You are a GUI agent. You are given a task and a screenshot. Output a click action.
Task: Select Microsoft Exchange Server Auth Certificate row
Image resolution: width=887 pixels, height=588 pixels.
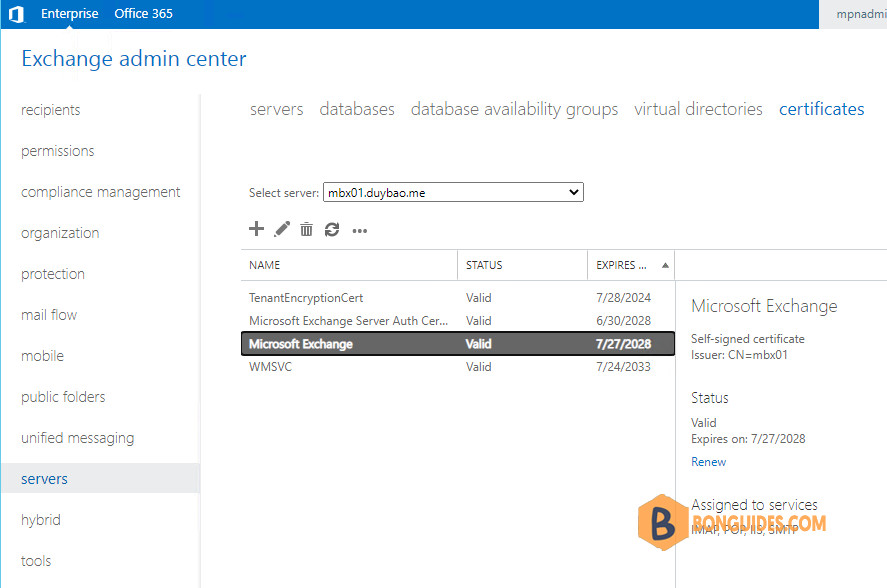tap(458, 321)
